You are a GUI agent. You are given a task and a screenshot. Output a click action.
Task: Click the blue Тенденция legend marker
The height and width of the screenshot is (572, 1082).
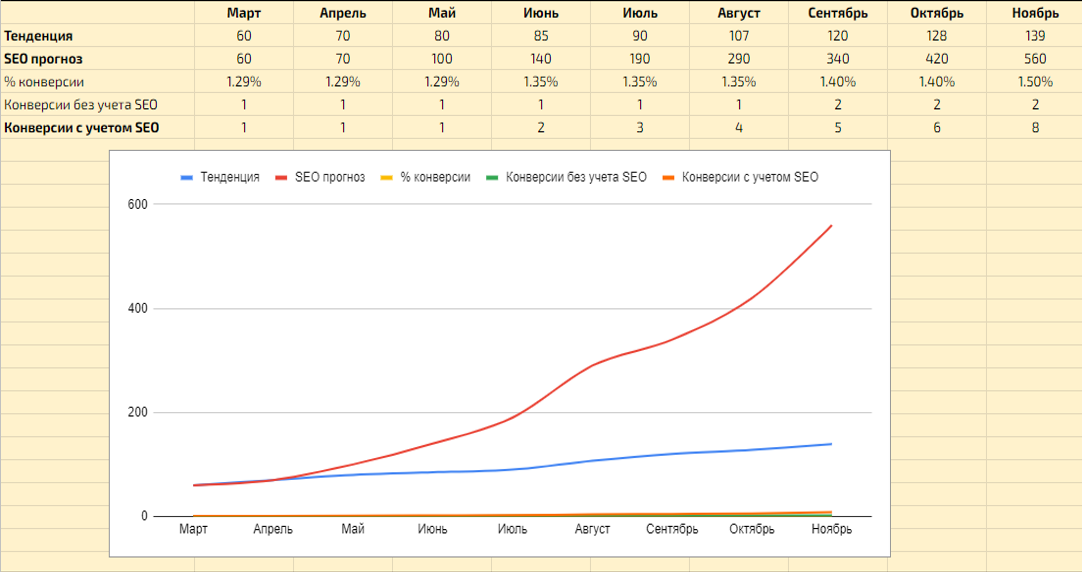pos(187,177)
